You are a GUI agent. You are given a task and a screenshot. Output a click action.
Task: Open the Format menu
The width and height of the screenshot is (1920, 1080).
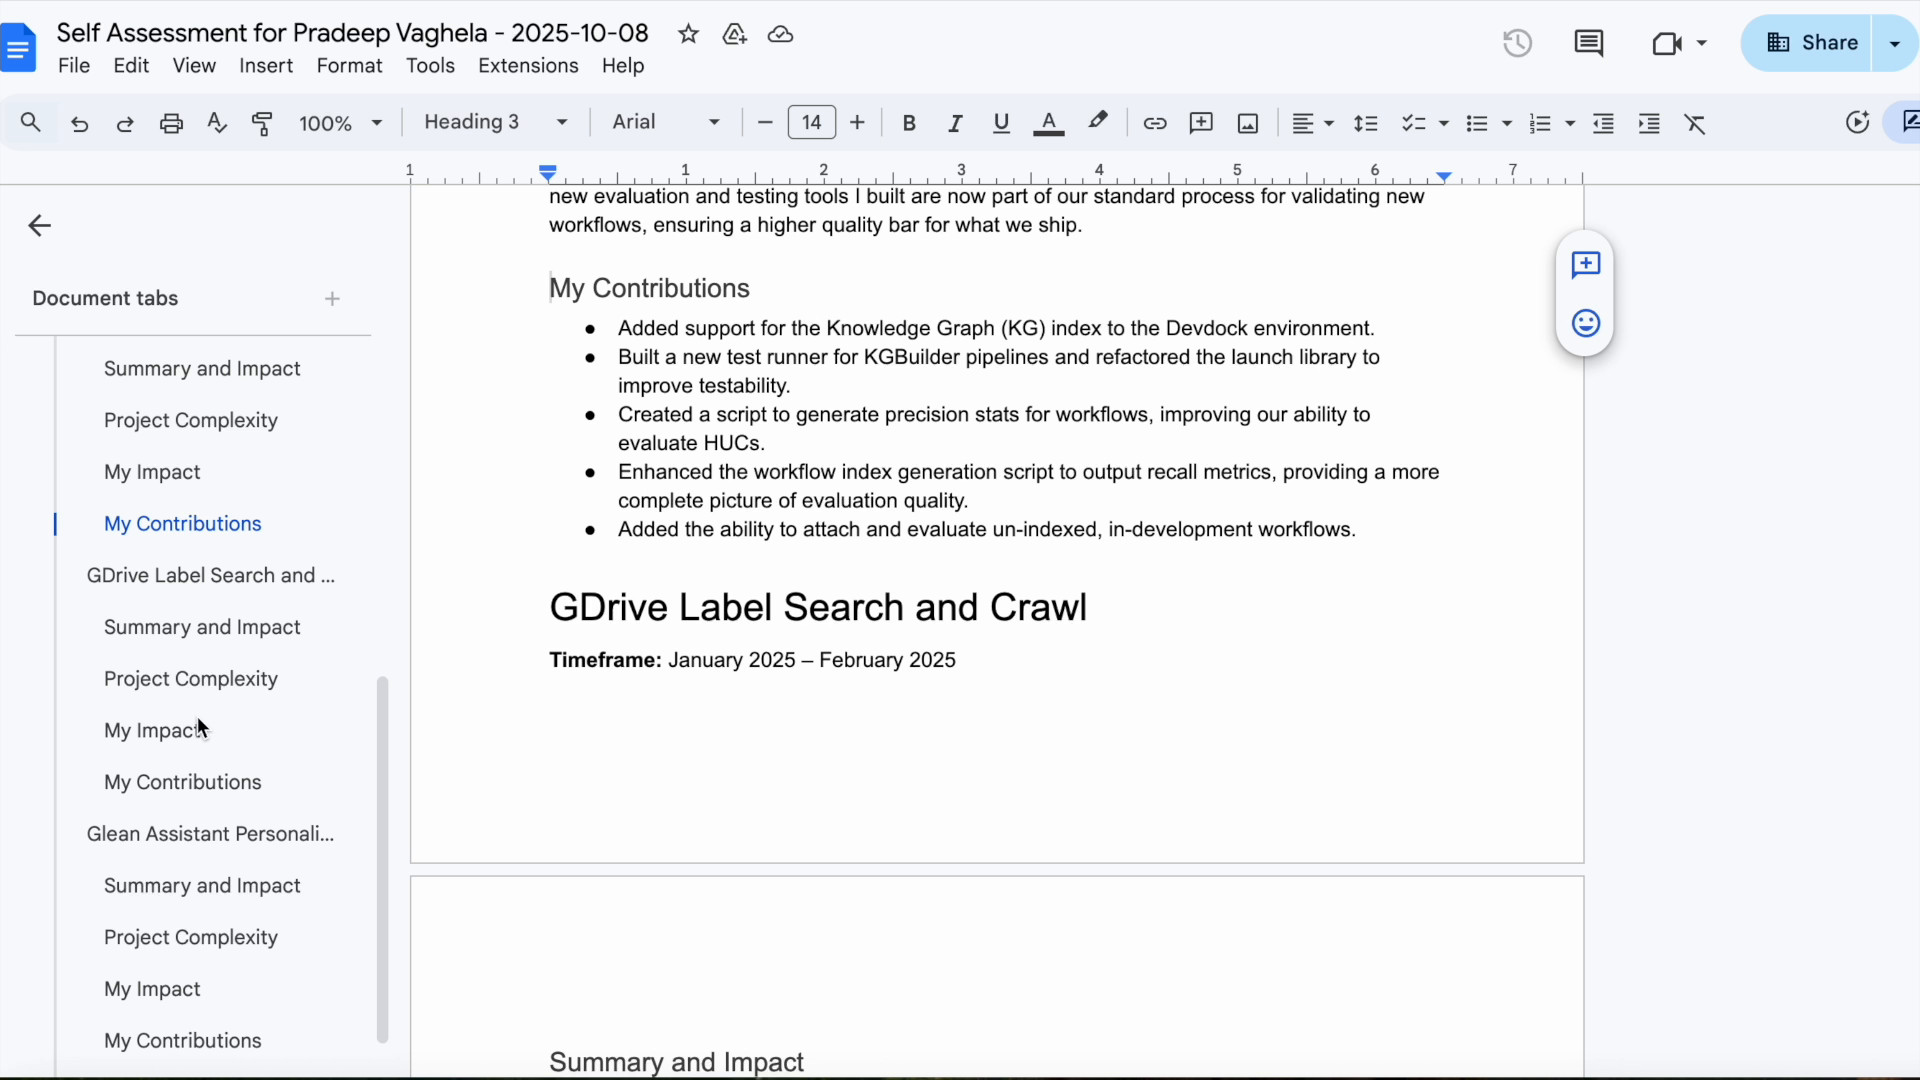pyautogui.click(x=349, y=65)
